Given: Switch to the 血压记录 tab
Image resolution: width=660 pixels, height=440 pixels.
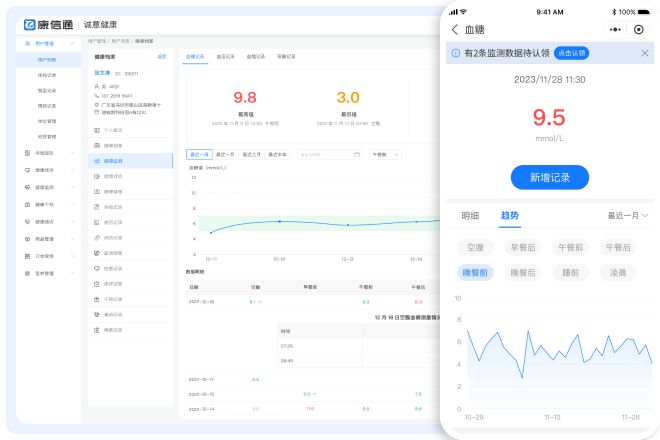Looking at the screenshot, I should click(226, 56).
